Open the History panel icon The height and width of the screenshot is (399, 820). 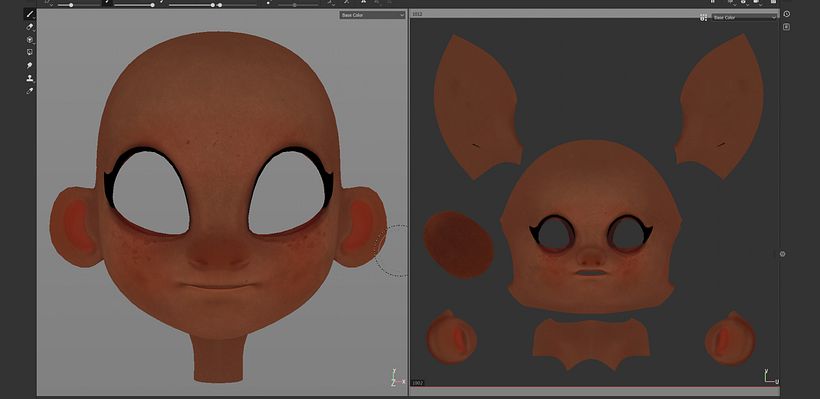point(787,14)
